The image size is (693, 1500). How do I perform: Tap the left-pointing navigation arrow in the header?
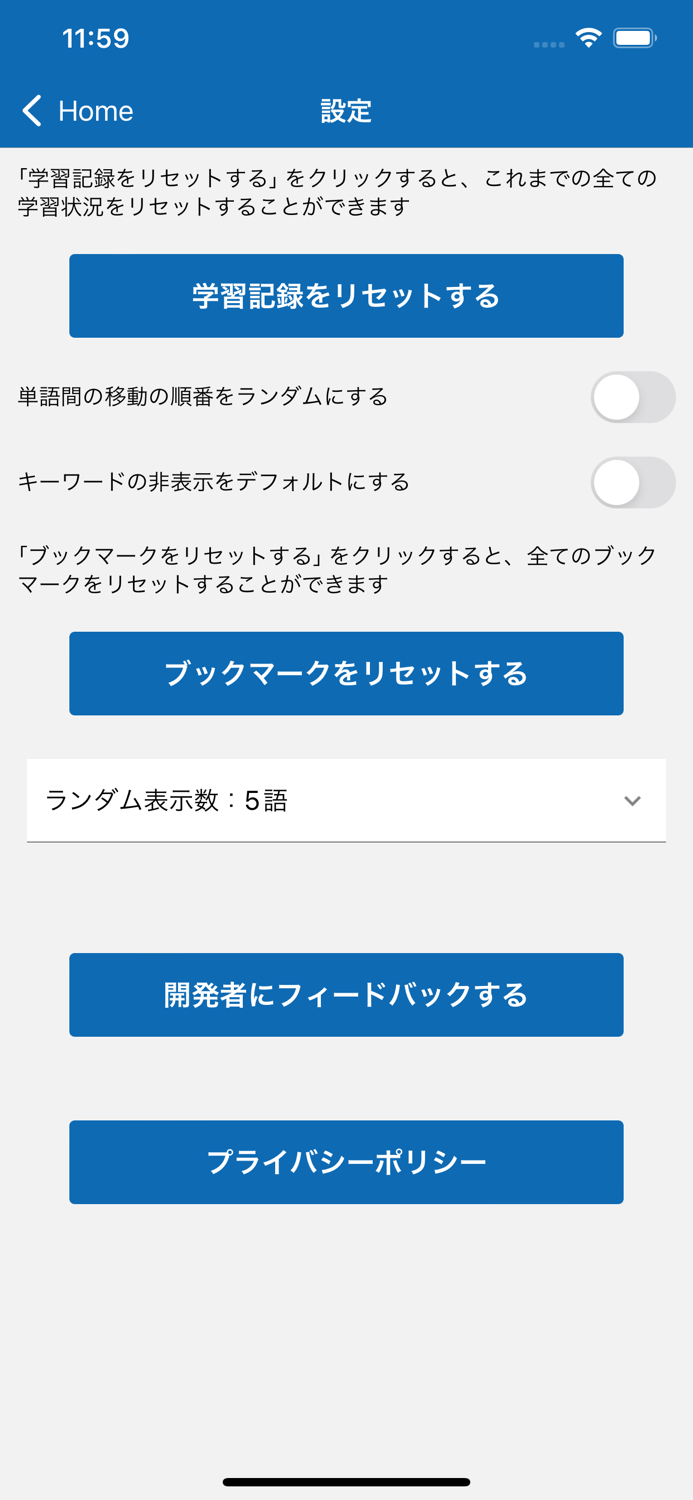click(x=30, y=111)
